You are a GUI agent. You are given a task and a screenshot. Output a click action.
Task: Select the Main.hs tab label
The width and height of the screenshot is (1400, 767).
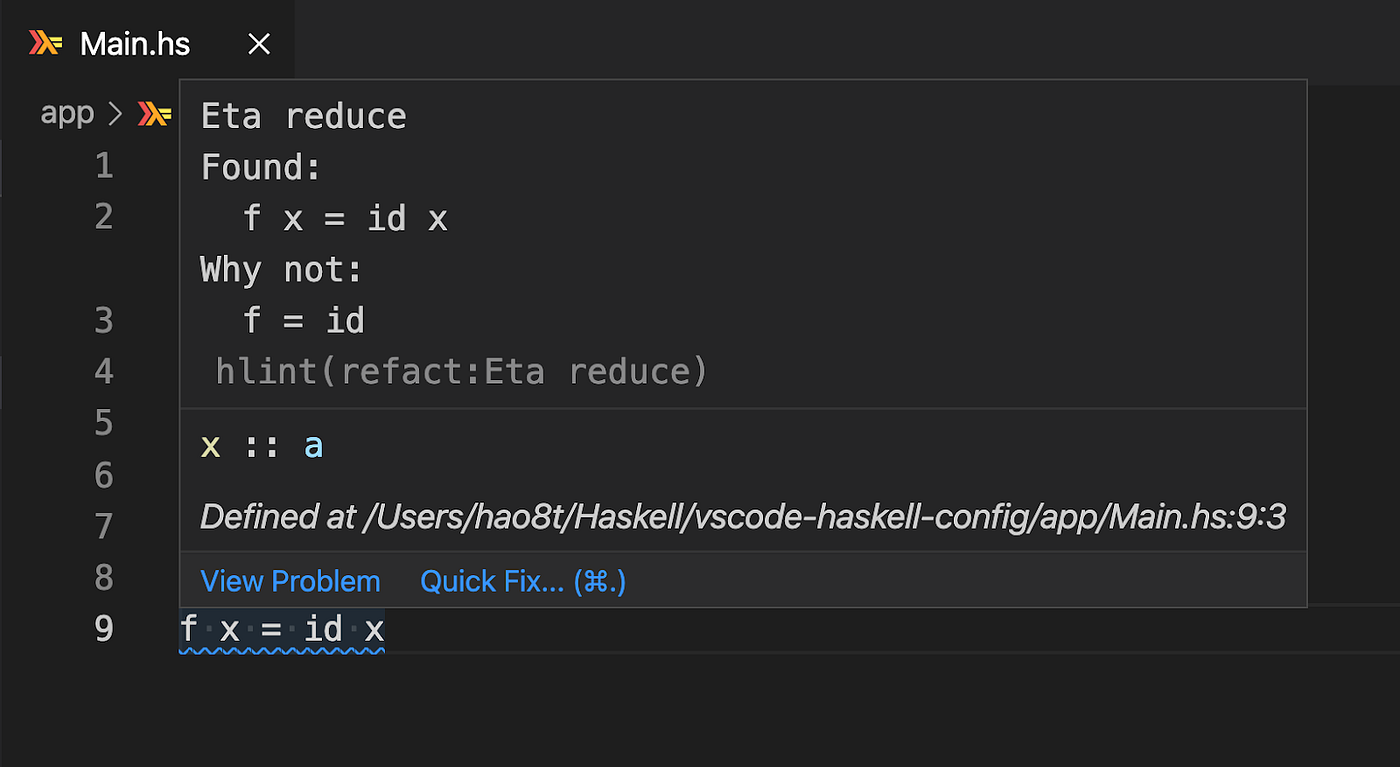tap(135, 44)
